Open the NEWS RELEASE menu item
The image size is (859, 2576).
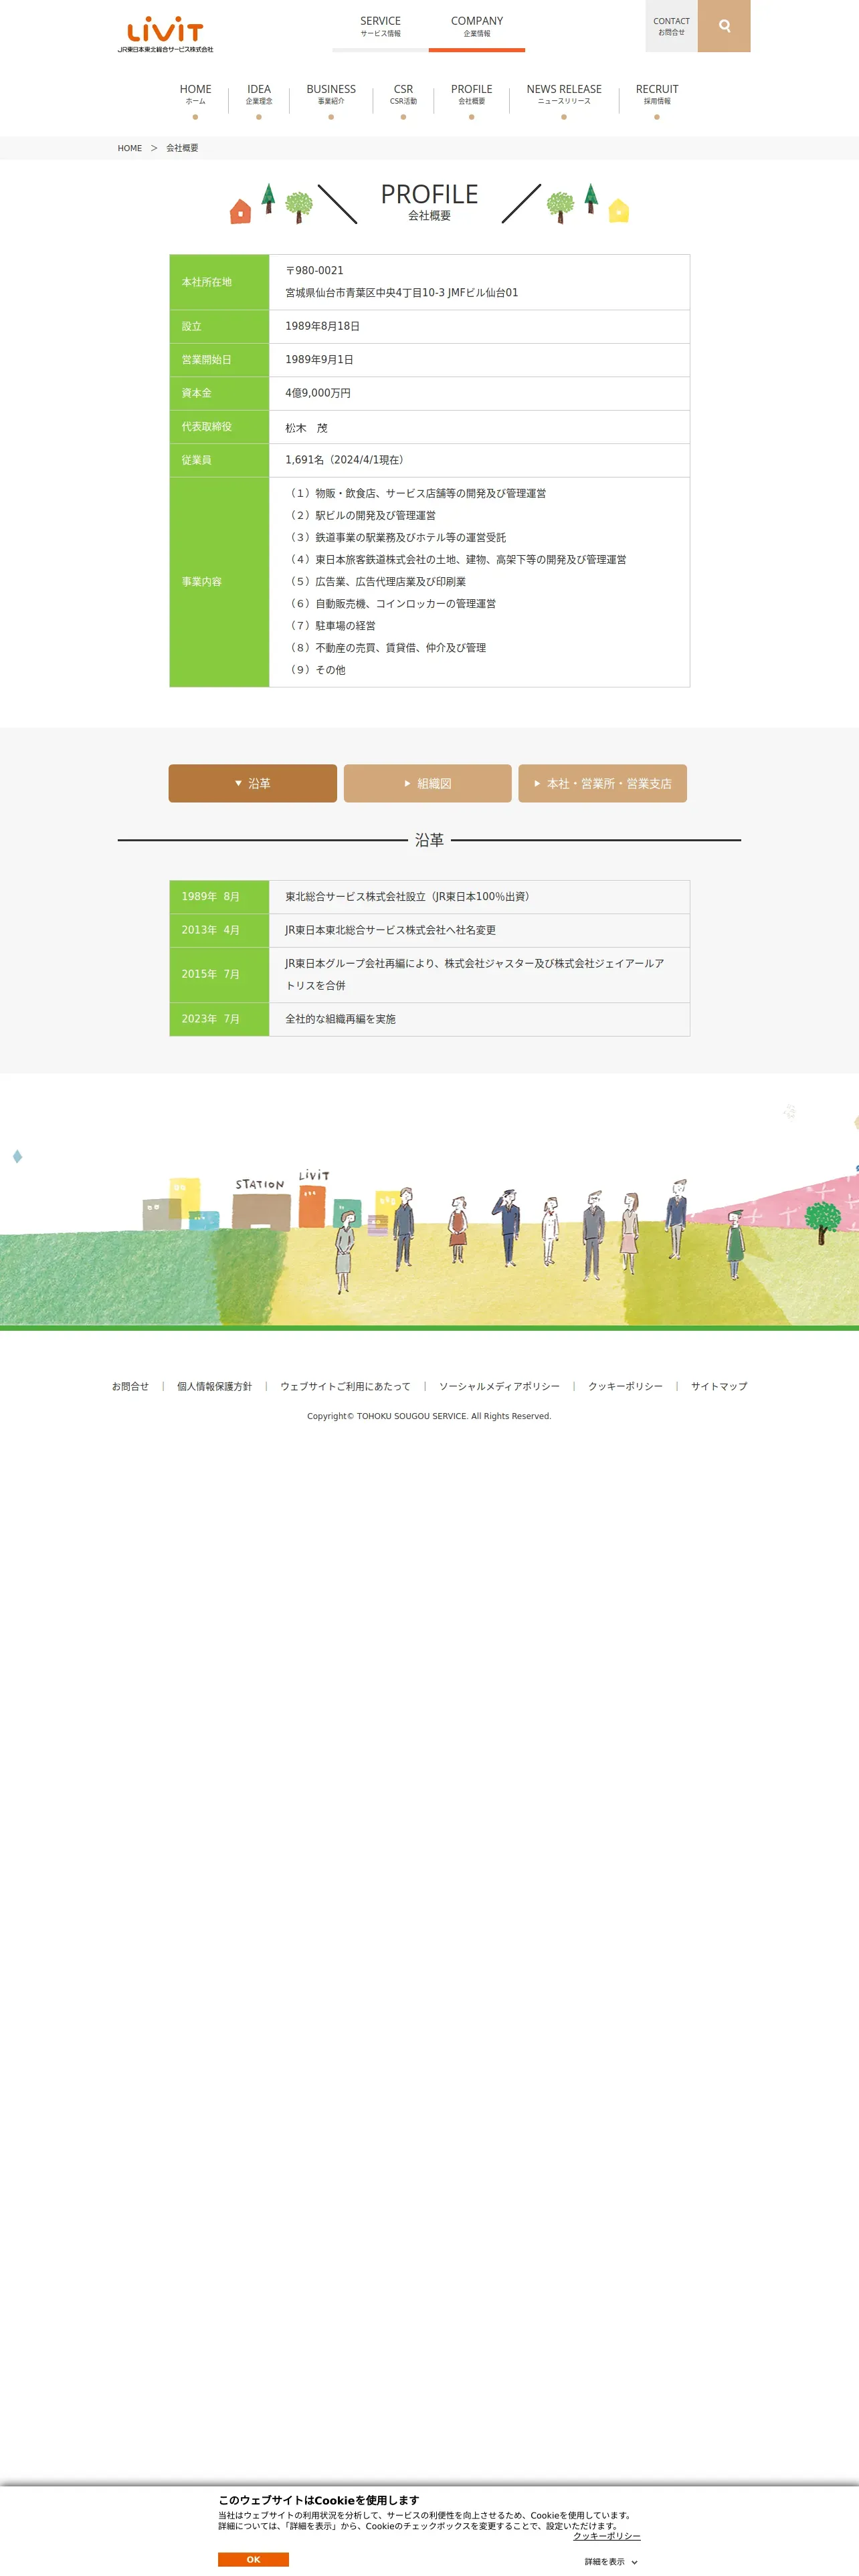click(x=564, y=95)
